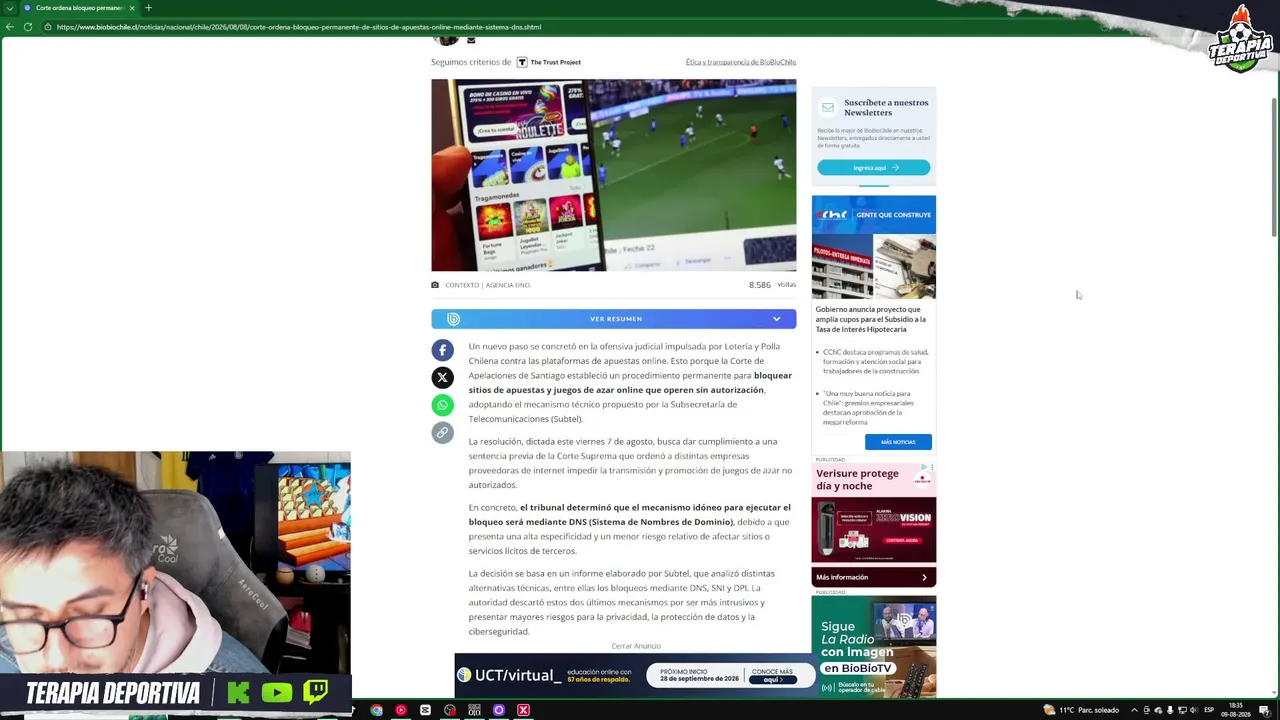Focus the browser address bar URL
Screen dimensions: 1280x720
point(299,27)
